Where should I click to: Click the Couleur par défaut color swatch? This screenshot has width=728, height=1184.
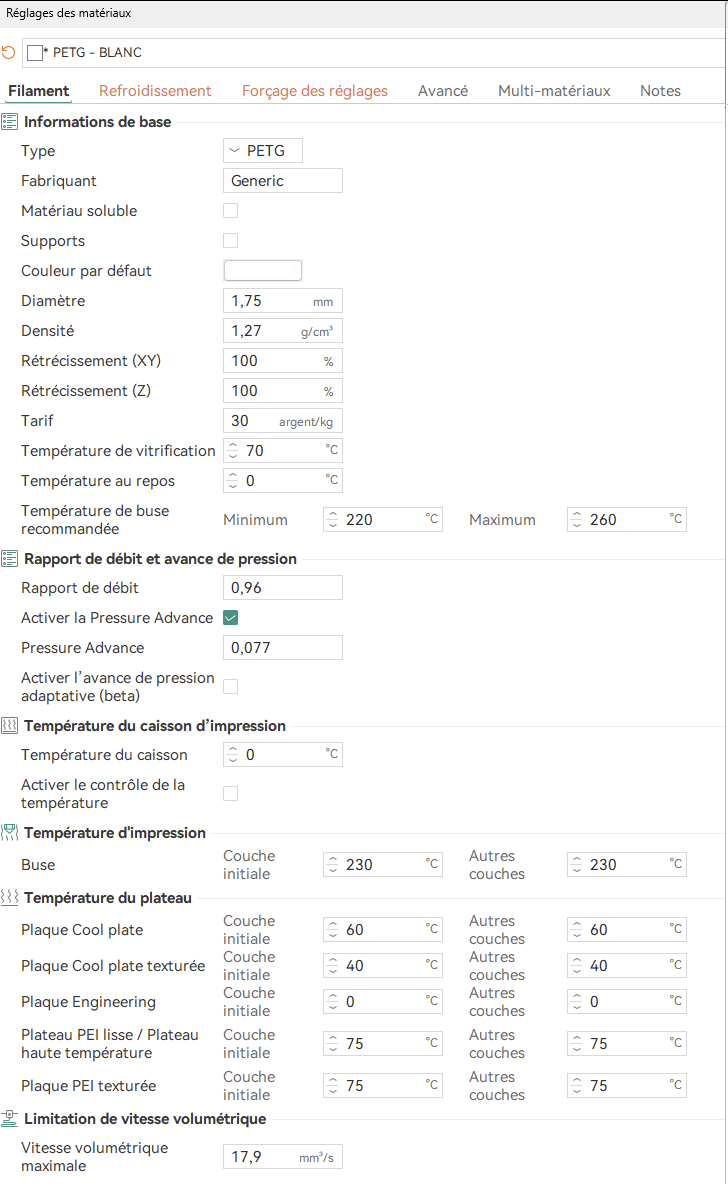[x=263, y=271]
